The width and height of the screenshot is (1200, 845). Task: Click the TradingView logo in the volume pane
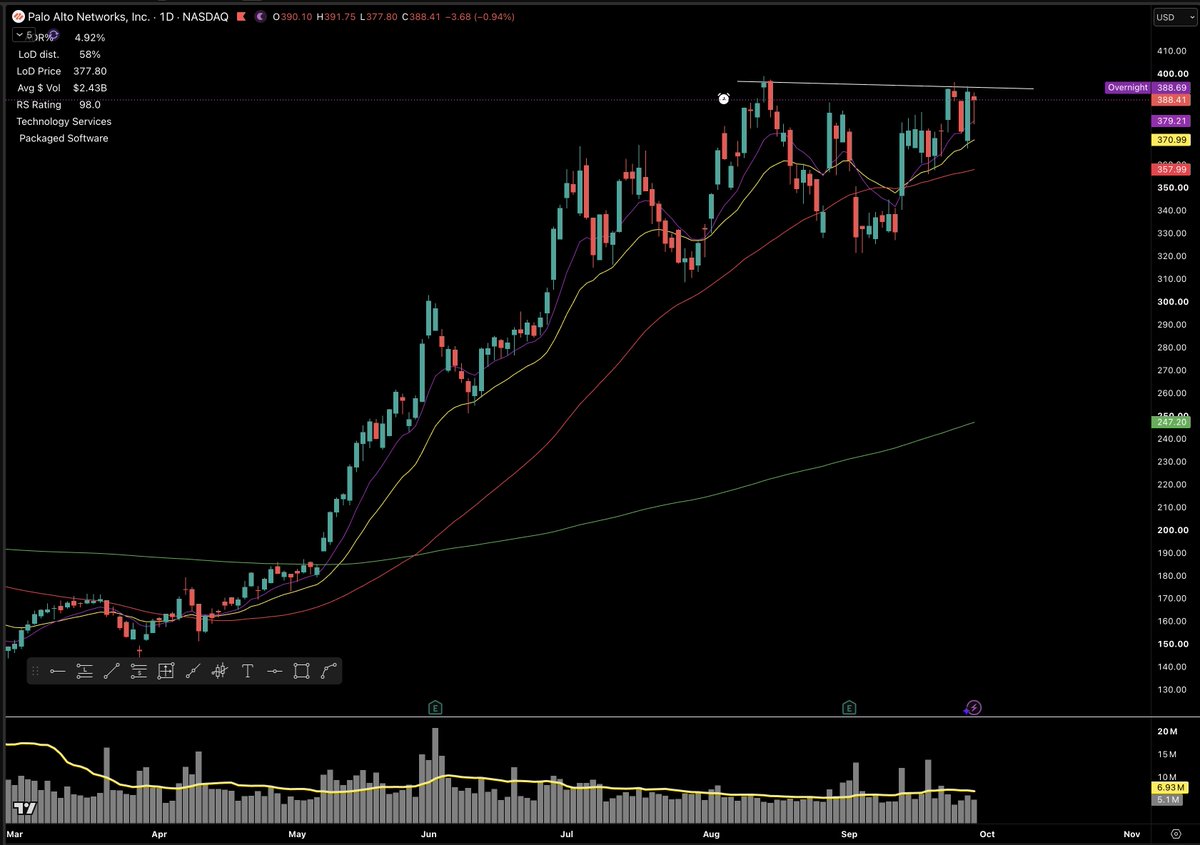[25, 808]
